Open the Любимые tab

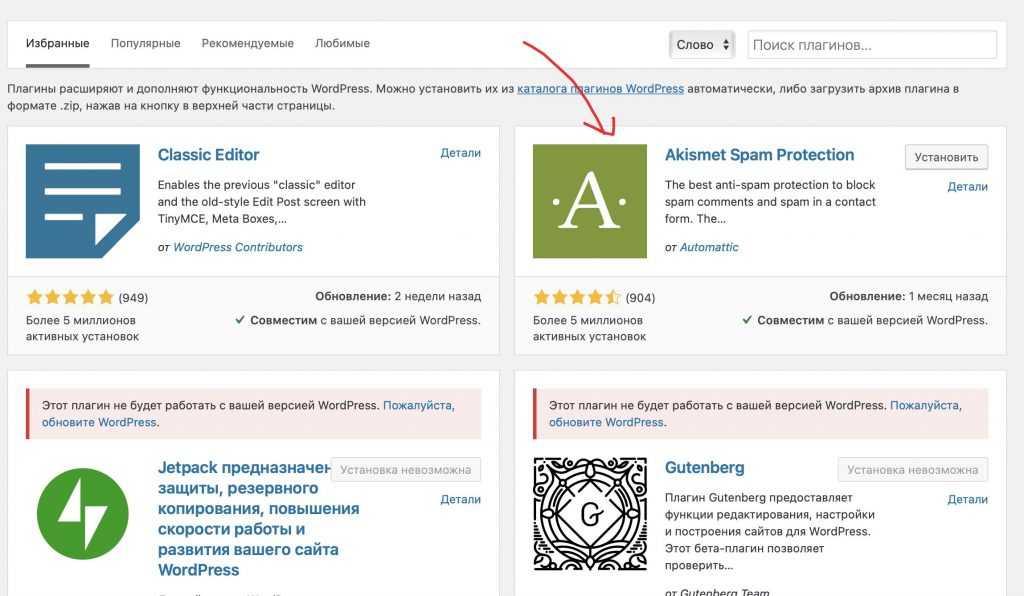342,44
